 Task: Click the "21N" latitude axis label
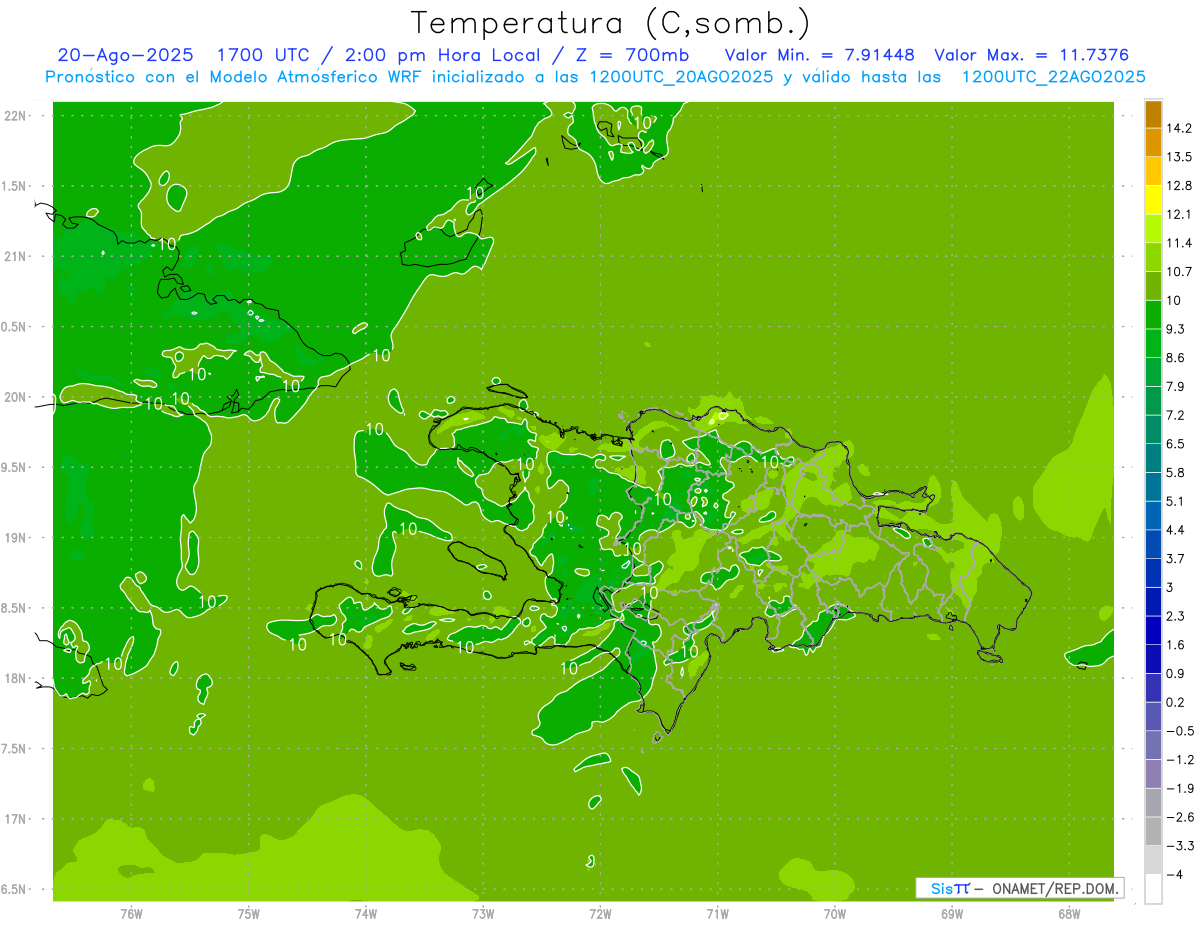pyautogui.click(x=16, y=256)
